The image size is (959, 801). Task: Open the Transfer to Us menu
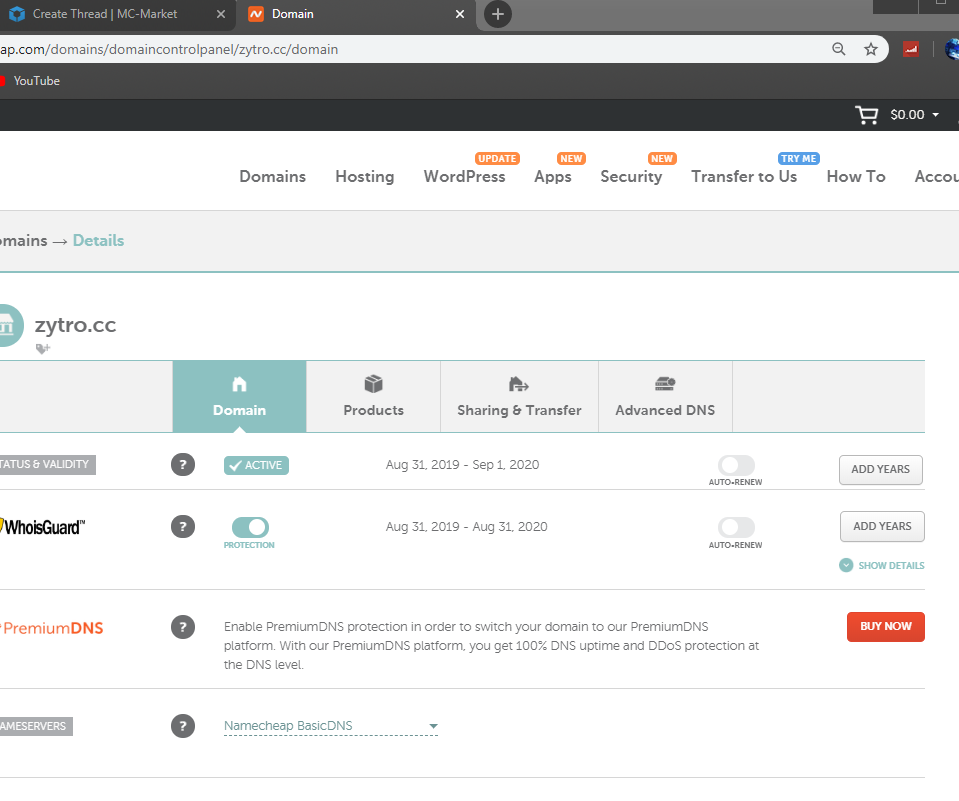coord(744,177)
